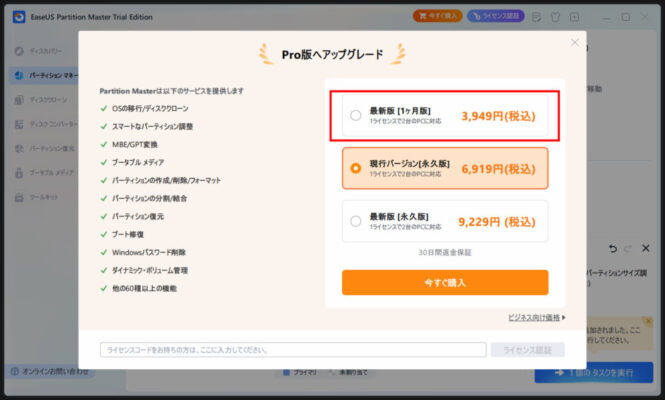Click the Windowsパスワード削除 feature text

point(149,252)
